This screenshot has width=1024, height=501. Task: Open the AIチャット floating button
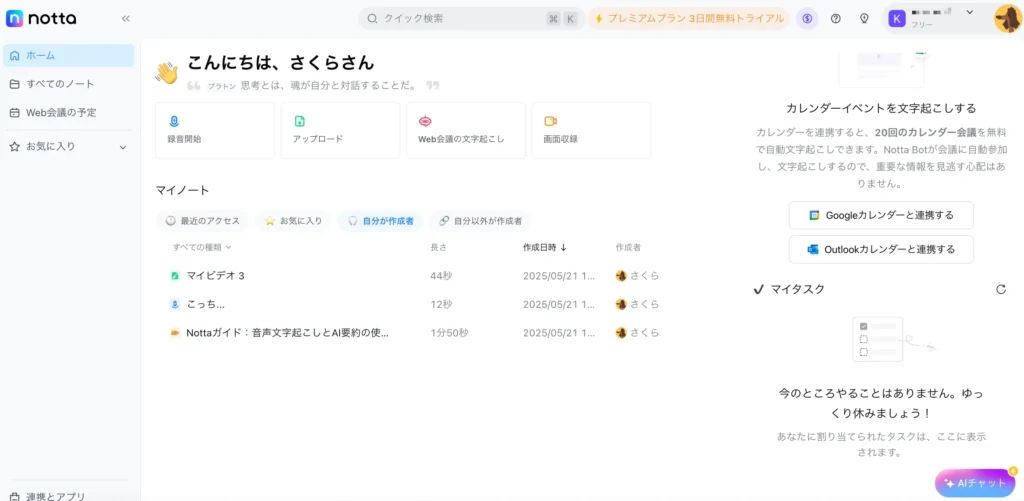(x=976, y=483)
